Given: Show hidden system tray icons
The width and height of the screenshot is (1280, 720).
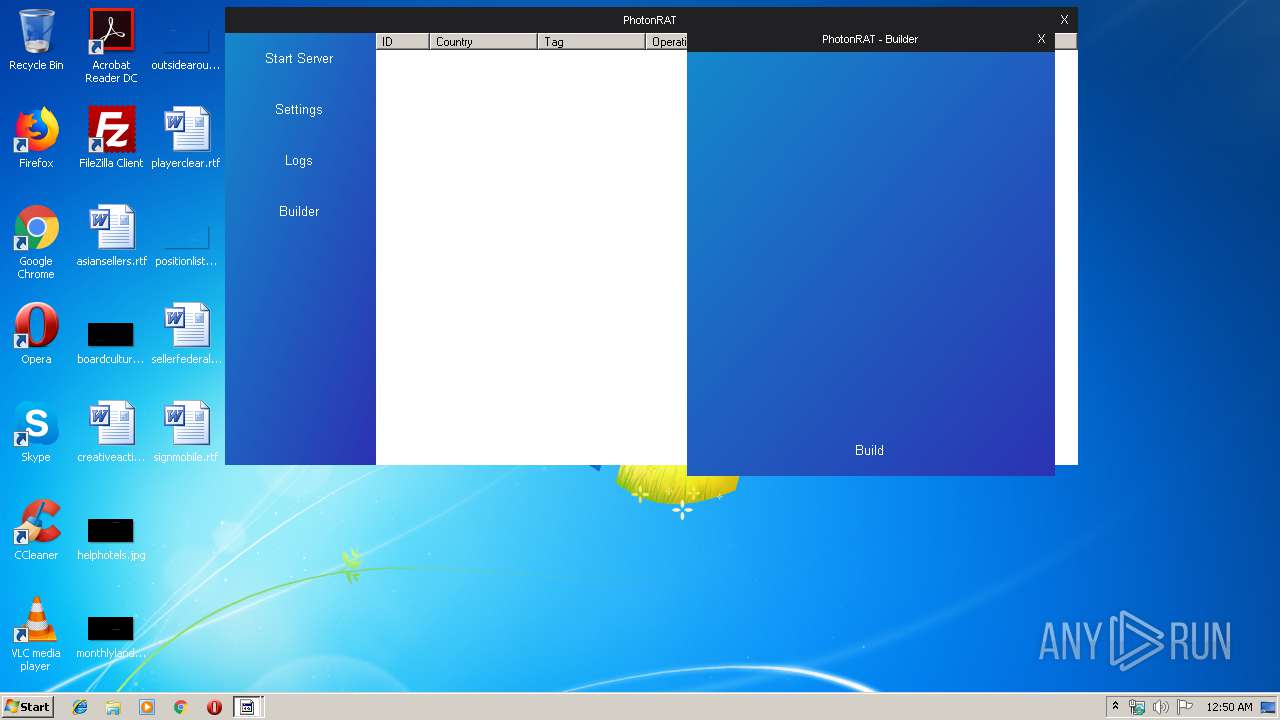Looking at the screenshot, I should [1116, 707].
